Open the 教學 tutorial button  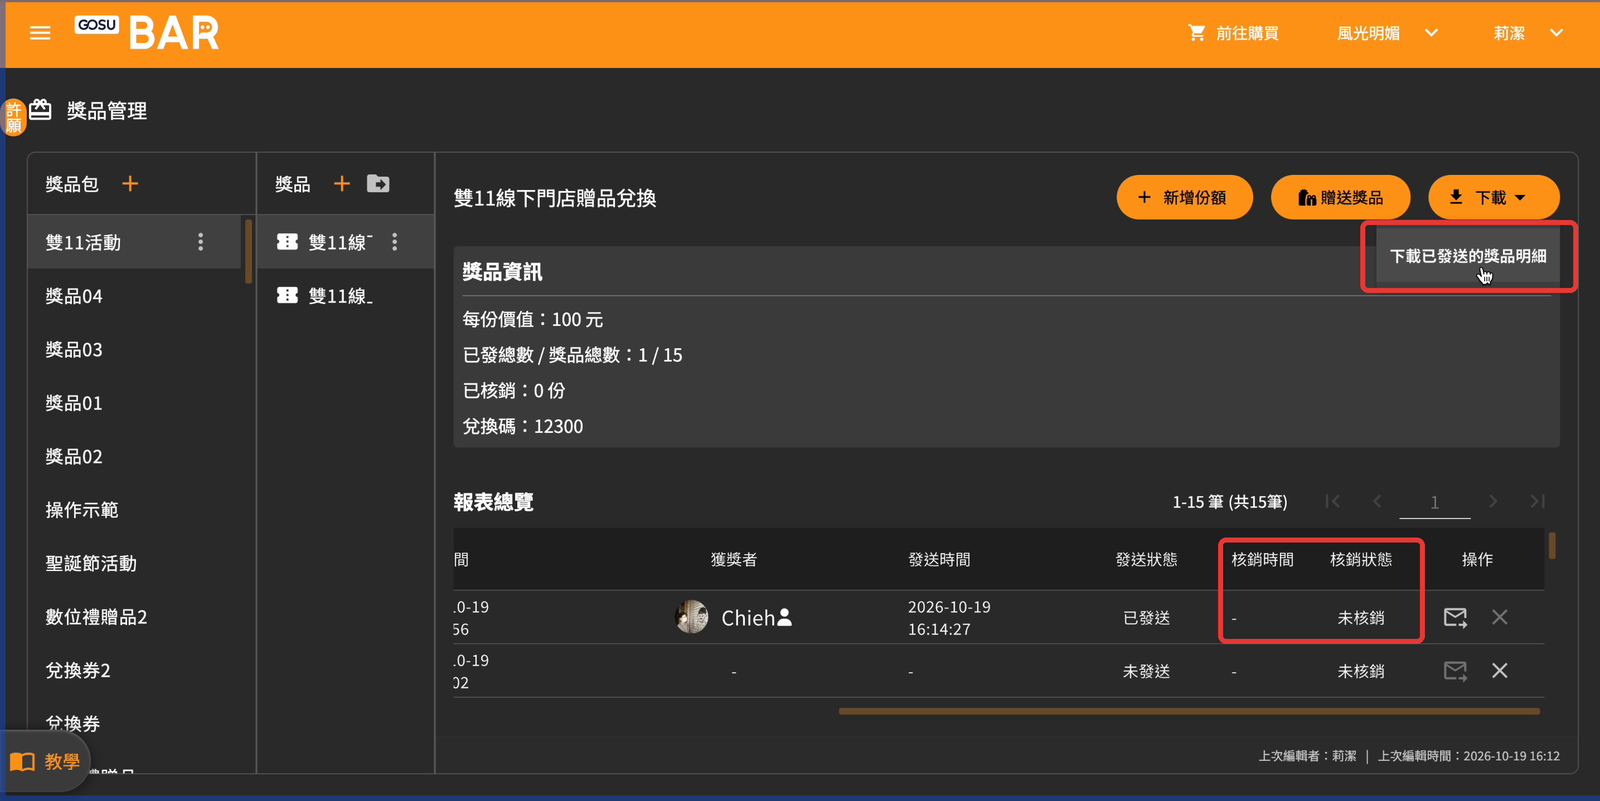click(x=45, y=762)
